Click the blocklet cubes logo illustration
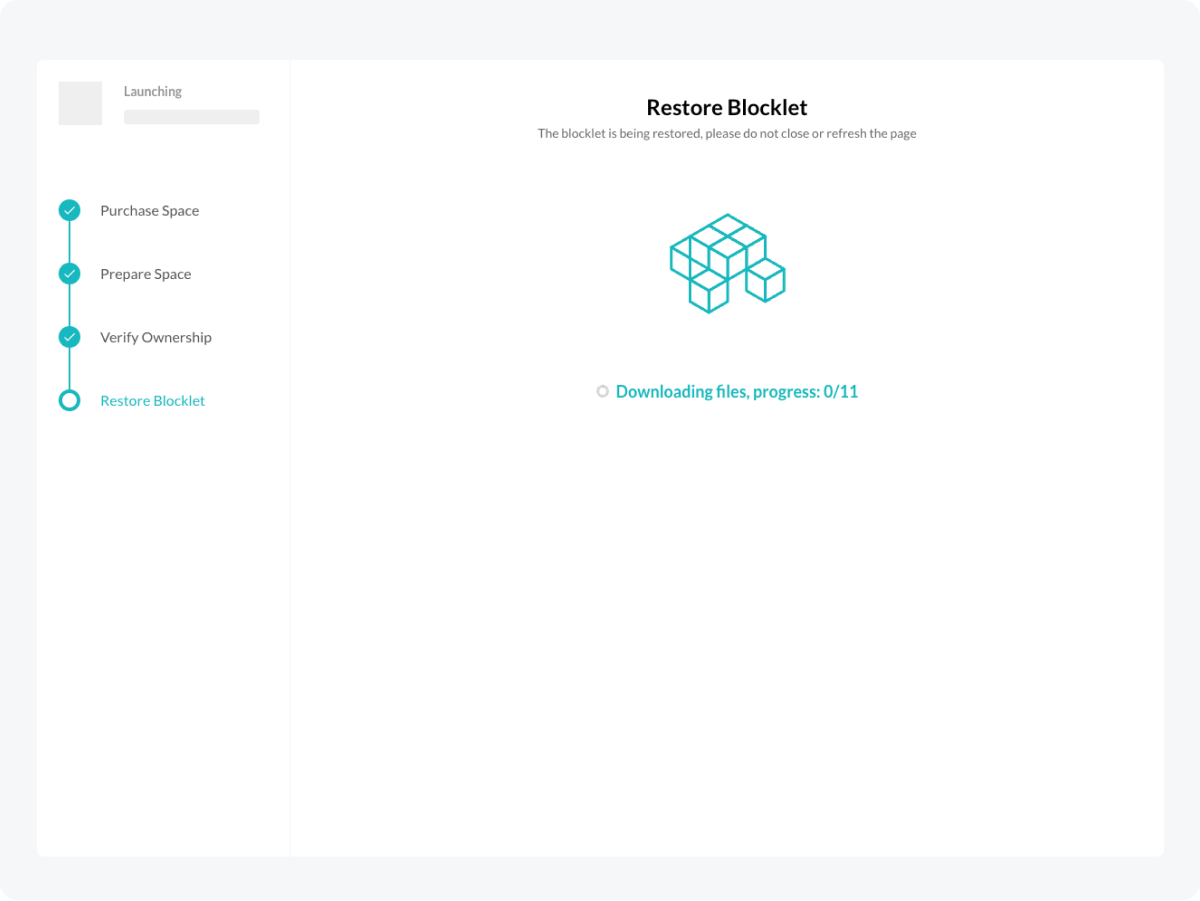The width and height of the screenshot is (1200, 901). 727,262
